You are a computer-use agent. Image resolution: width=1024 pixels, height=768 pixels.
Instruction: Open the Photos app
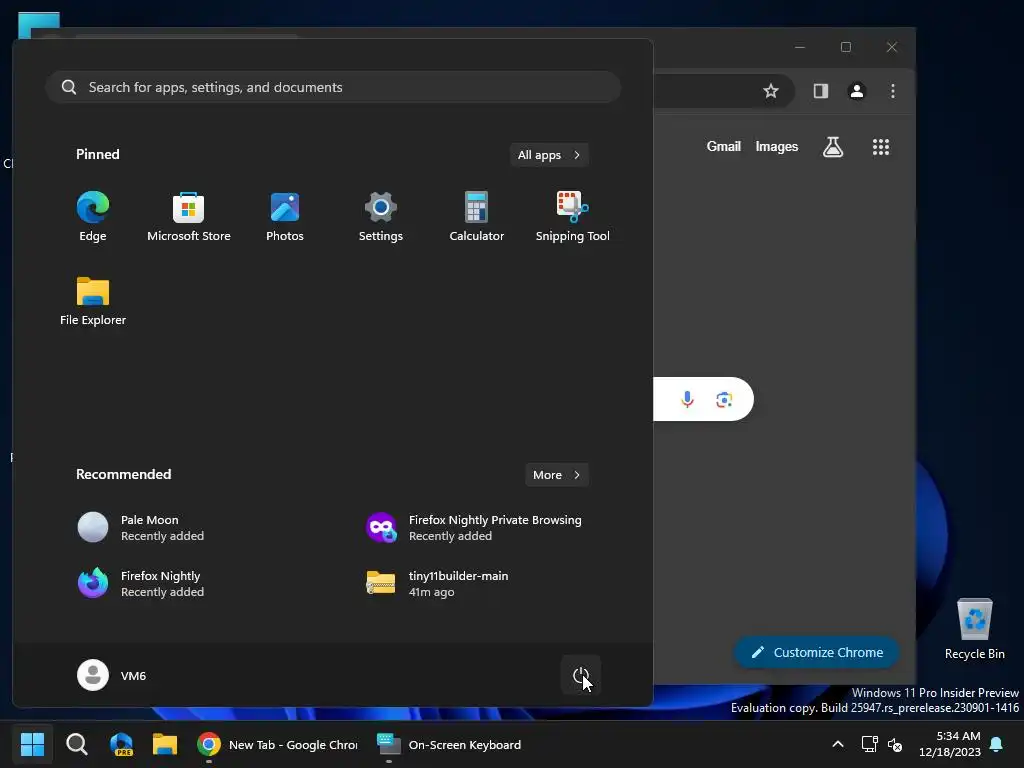pyautogui.click(x=285, y=216)
